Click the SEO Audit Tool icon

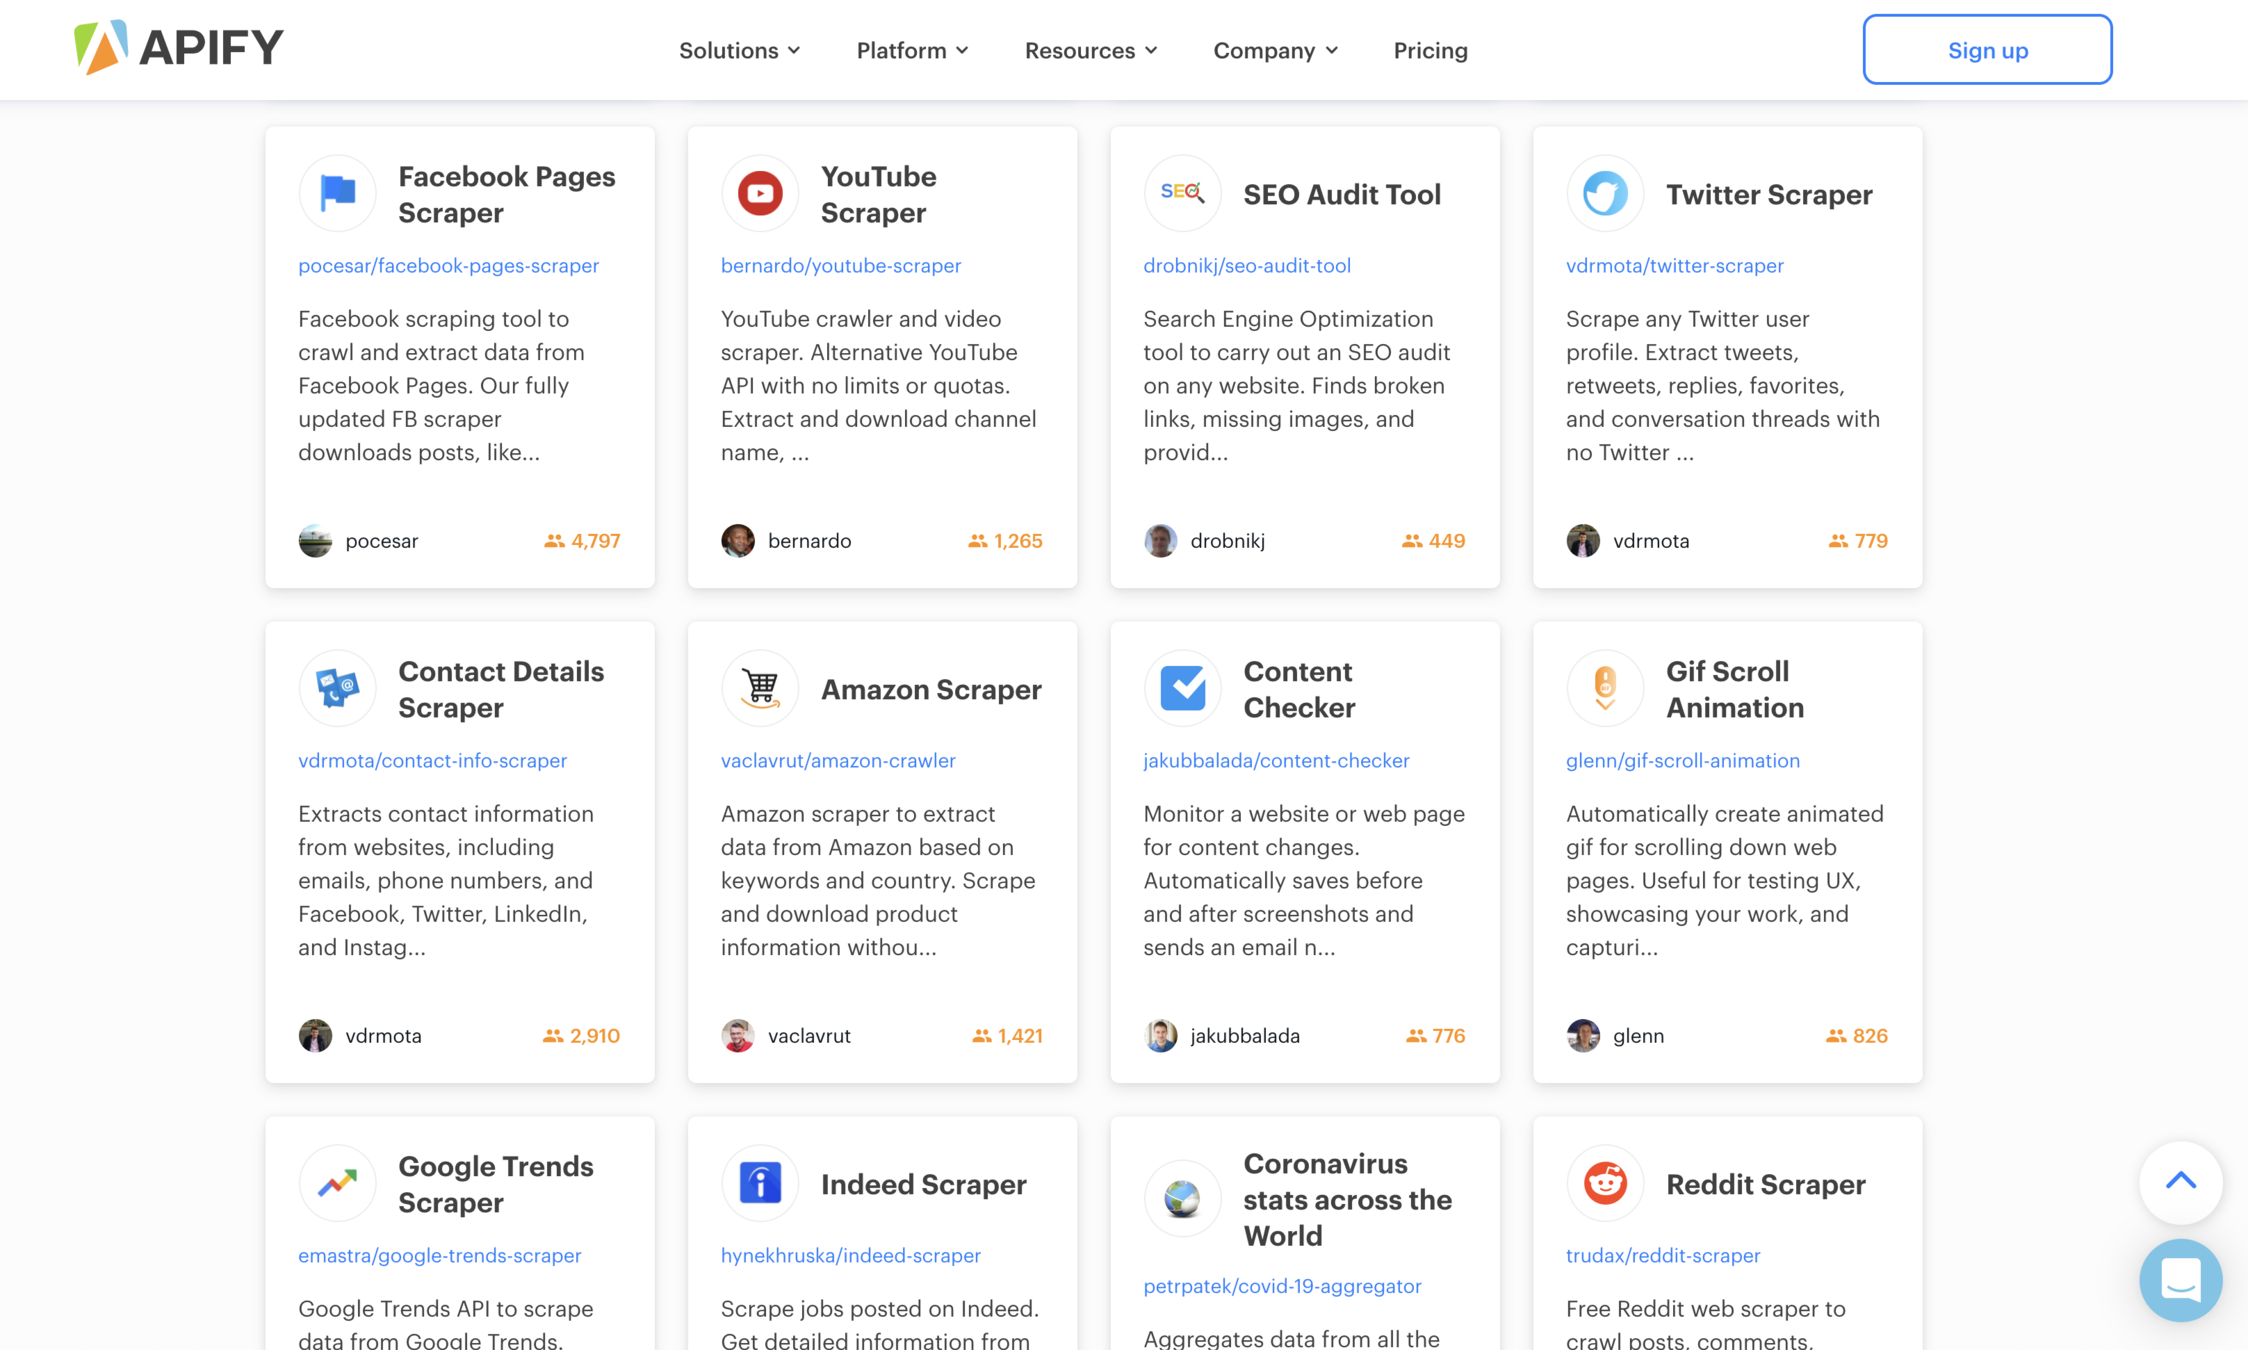pos(1182,193)
